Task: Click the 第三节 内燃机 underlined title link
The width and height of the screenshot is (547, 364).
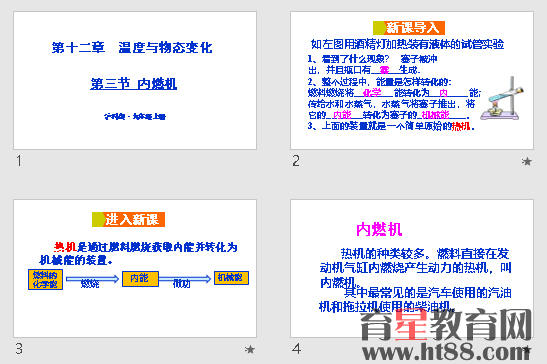Action: coord(134,84)
